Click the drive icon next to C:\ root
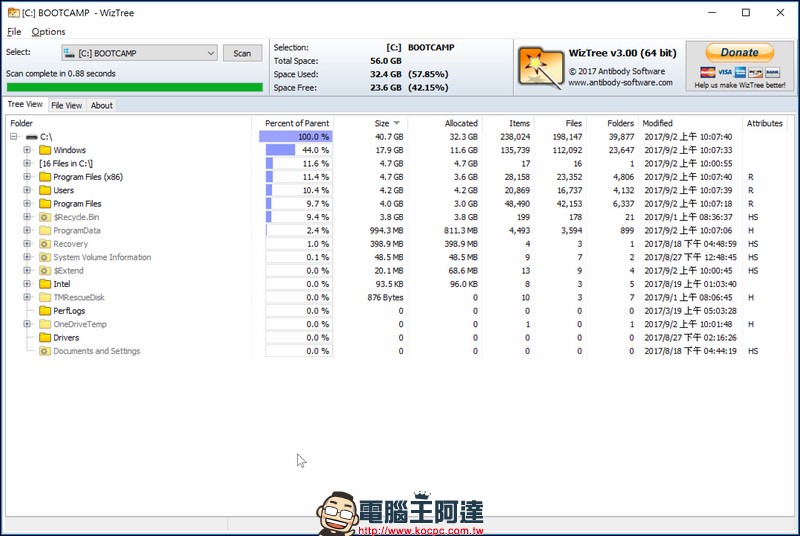Viewport: 800px width, 536px height. pyautogui.click(x=32, y=137)
